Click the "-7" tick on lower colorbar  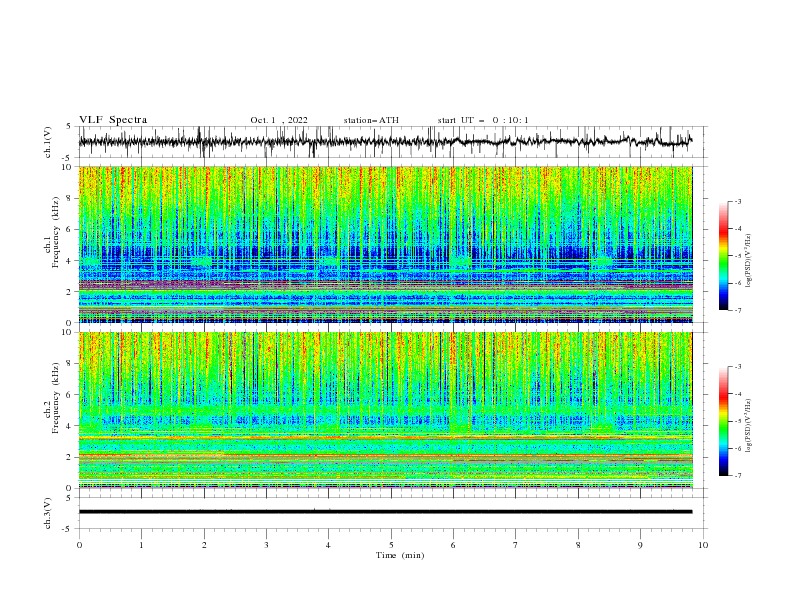737,476
